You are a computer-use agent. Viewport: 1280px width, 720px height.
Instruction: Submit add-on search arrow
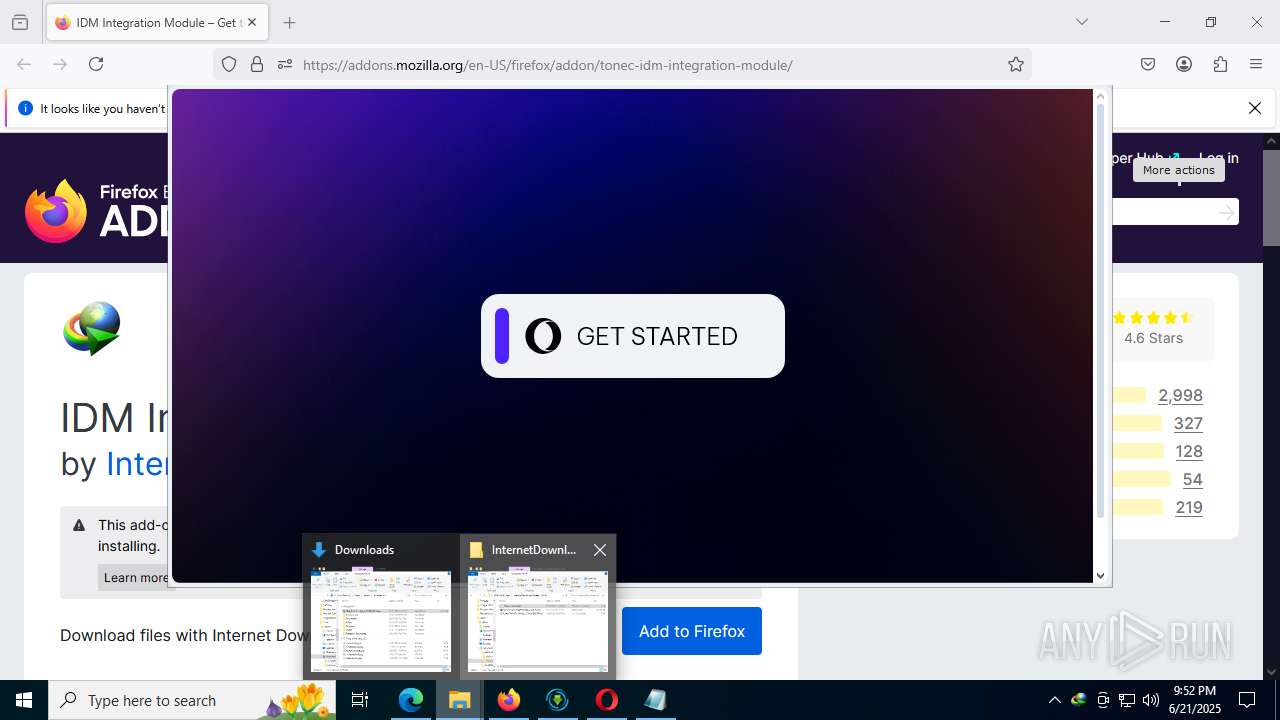pos(1227,212)
